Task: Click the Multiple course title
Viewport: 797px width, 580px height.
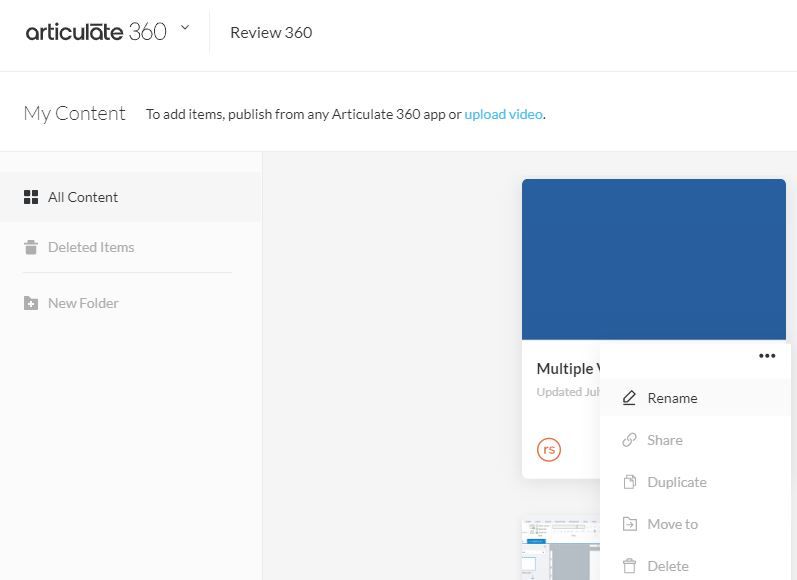Action: pyautogui.click(x=568, y=369)
